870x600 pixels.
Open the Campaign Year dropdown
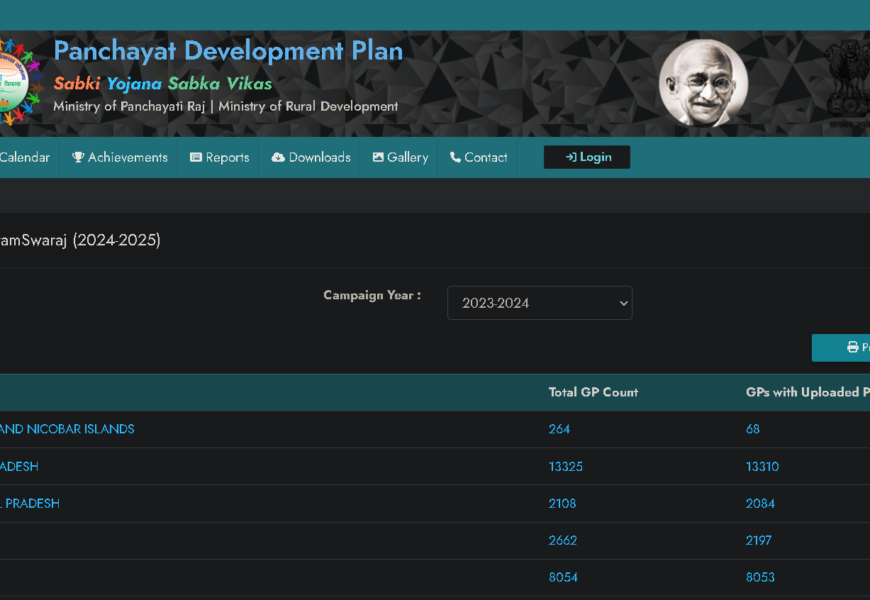pos(540,303)
